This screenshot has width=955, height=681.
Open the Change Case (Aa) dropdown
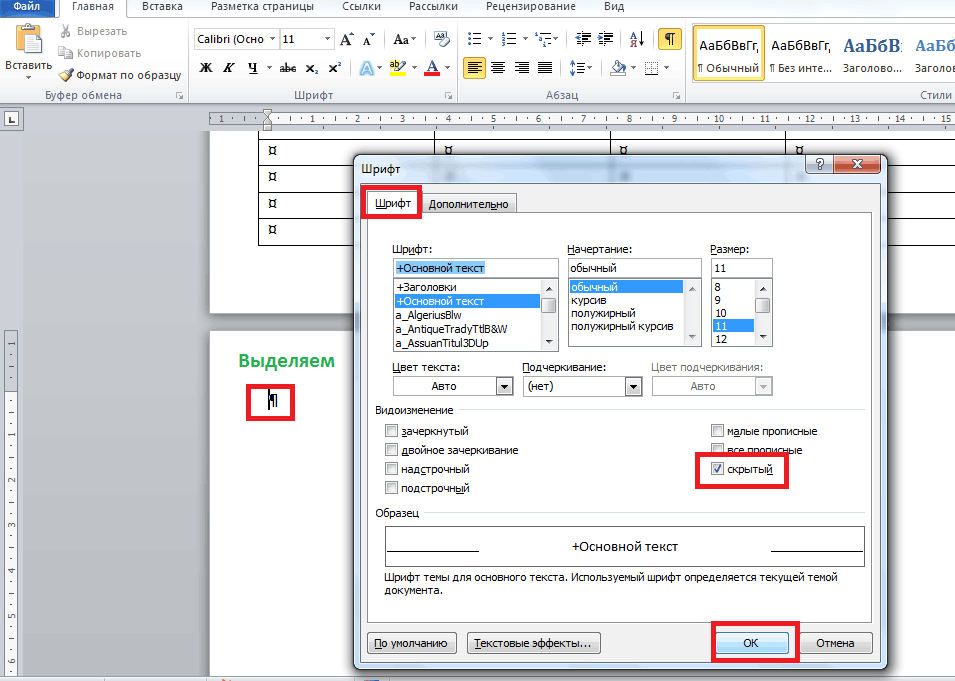click(404, 40)
